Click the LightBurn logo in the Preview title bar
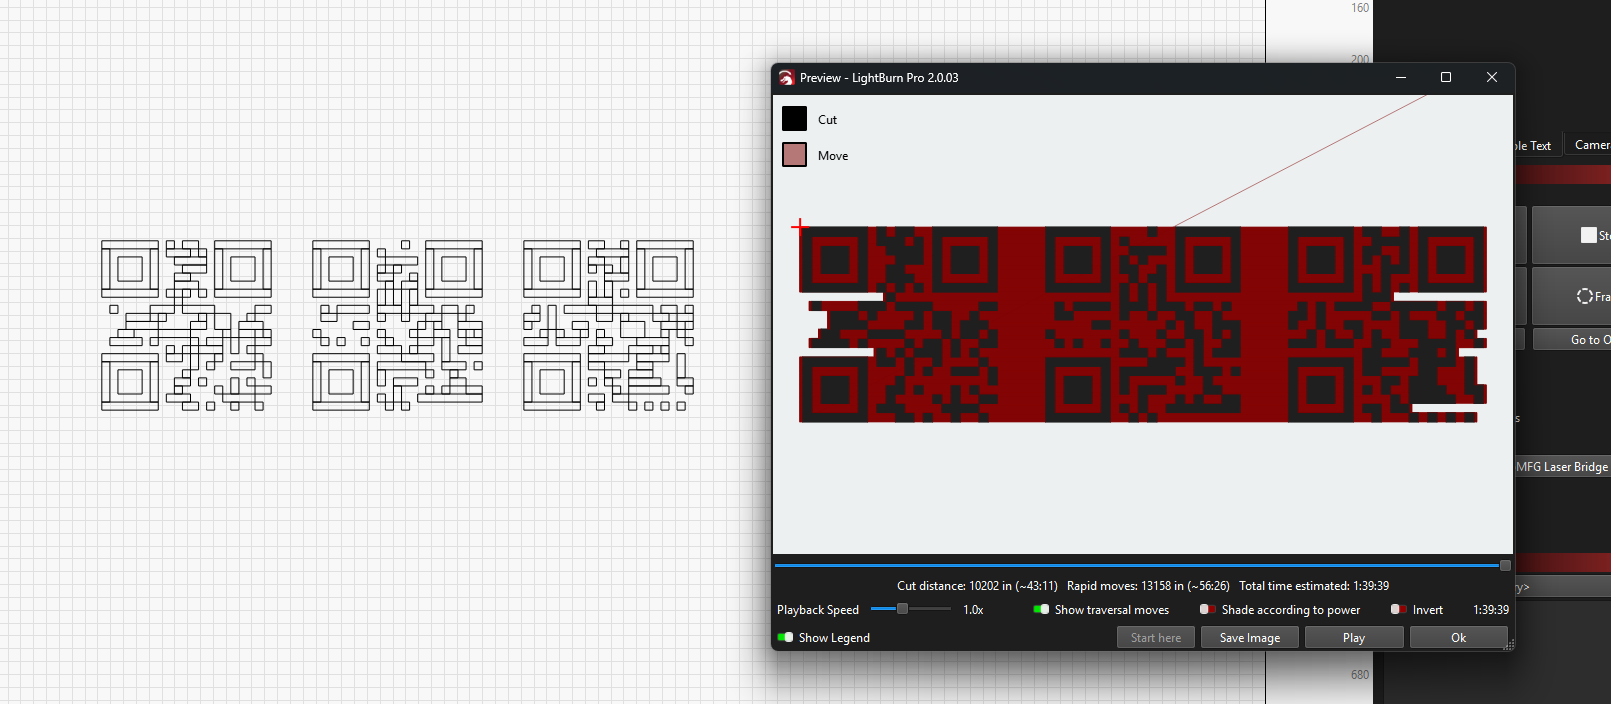Image resolution: width=1611 pixels, height=704 pixels. pyautogui.click(x=786, y=78)
